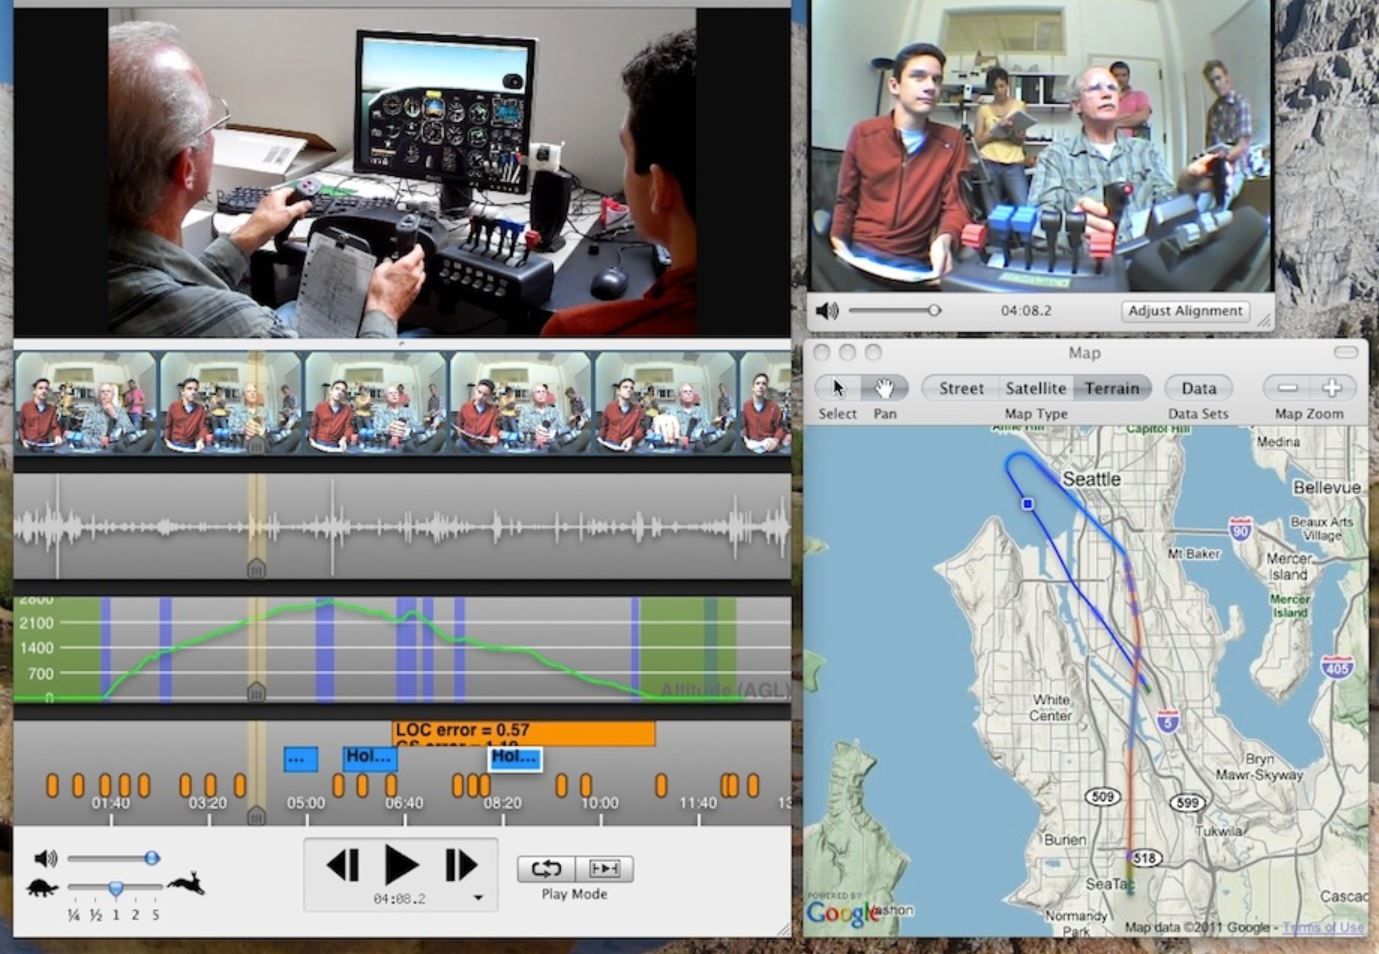Click the playhead handle on audio waveform
Screen dimensions: 1379x954
(x=256, y=567)
